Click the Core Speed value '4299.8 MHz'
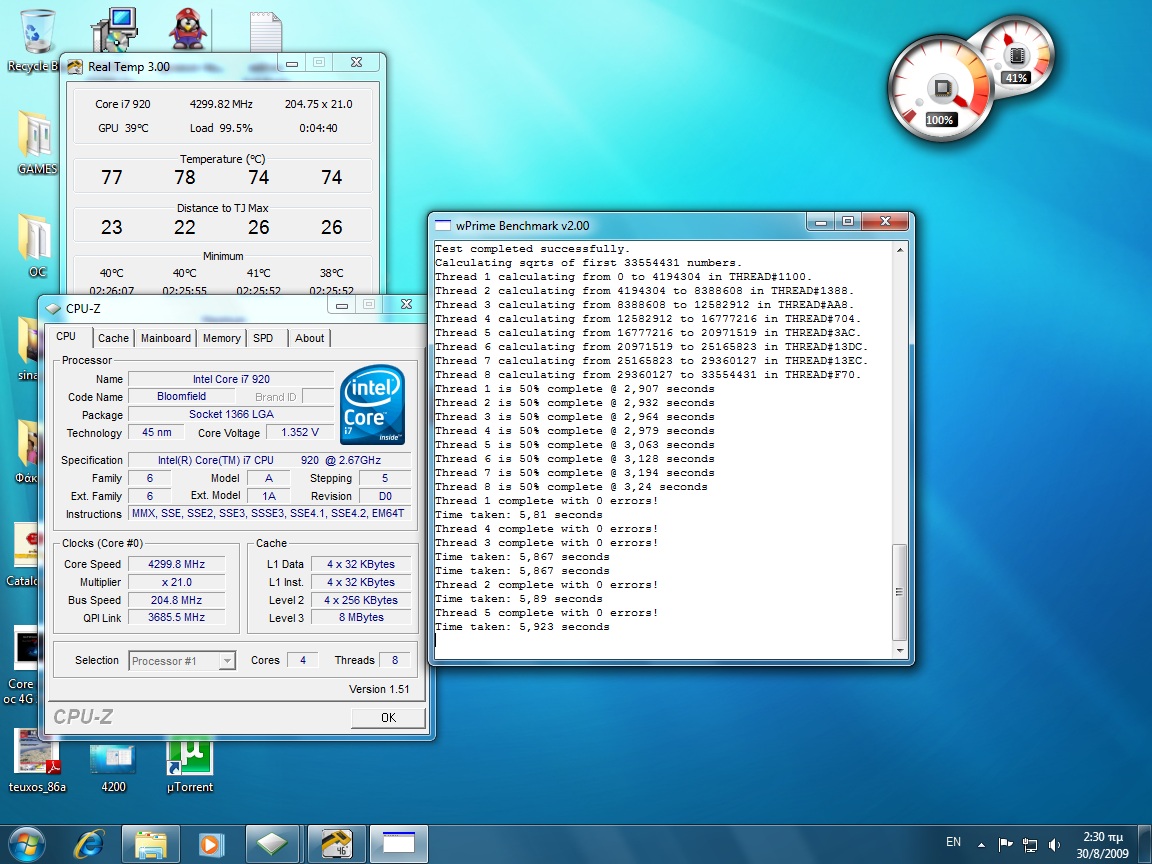 tap(176, 564)
